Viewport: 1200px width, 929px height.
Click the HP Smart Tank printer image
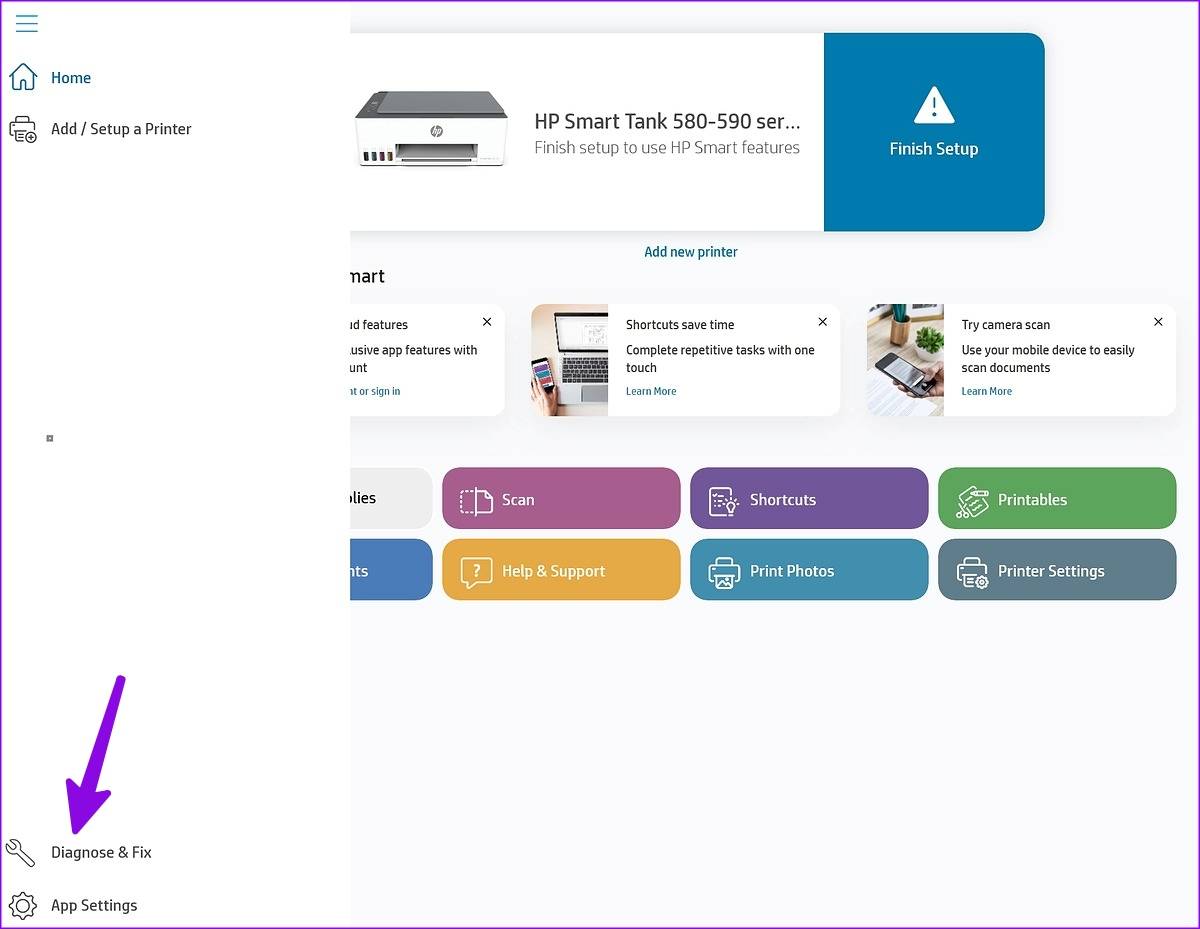click(x=432, y=130)
